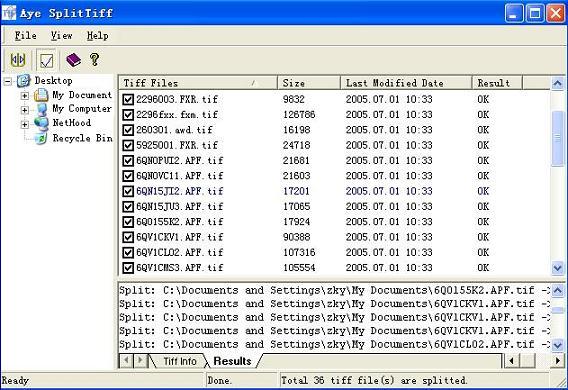Sort by the Size column header

pyautogui.click(x=309, y=83)
